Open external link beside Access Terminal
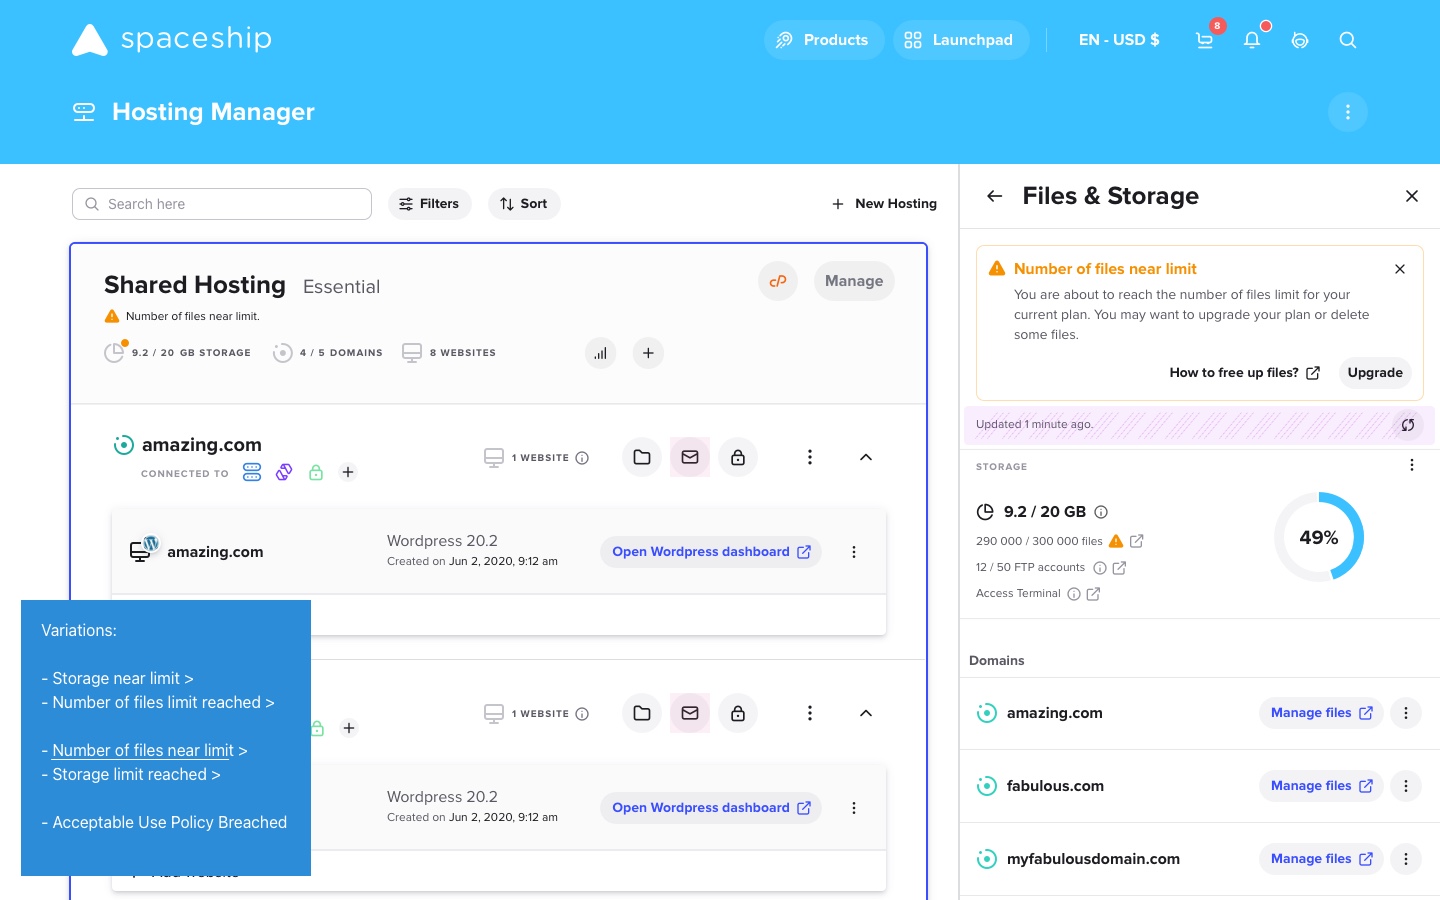 (1094, 594)
